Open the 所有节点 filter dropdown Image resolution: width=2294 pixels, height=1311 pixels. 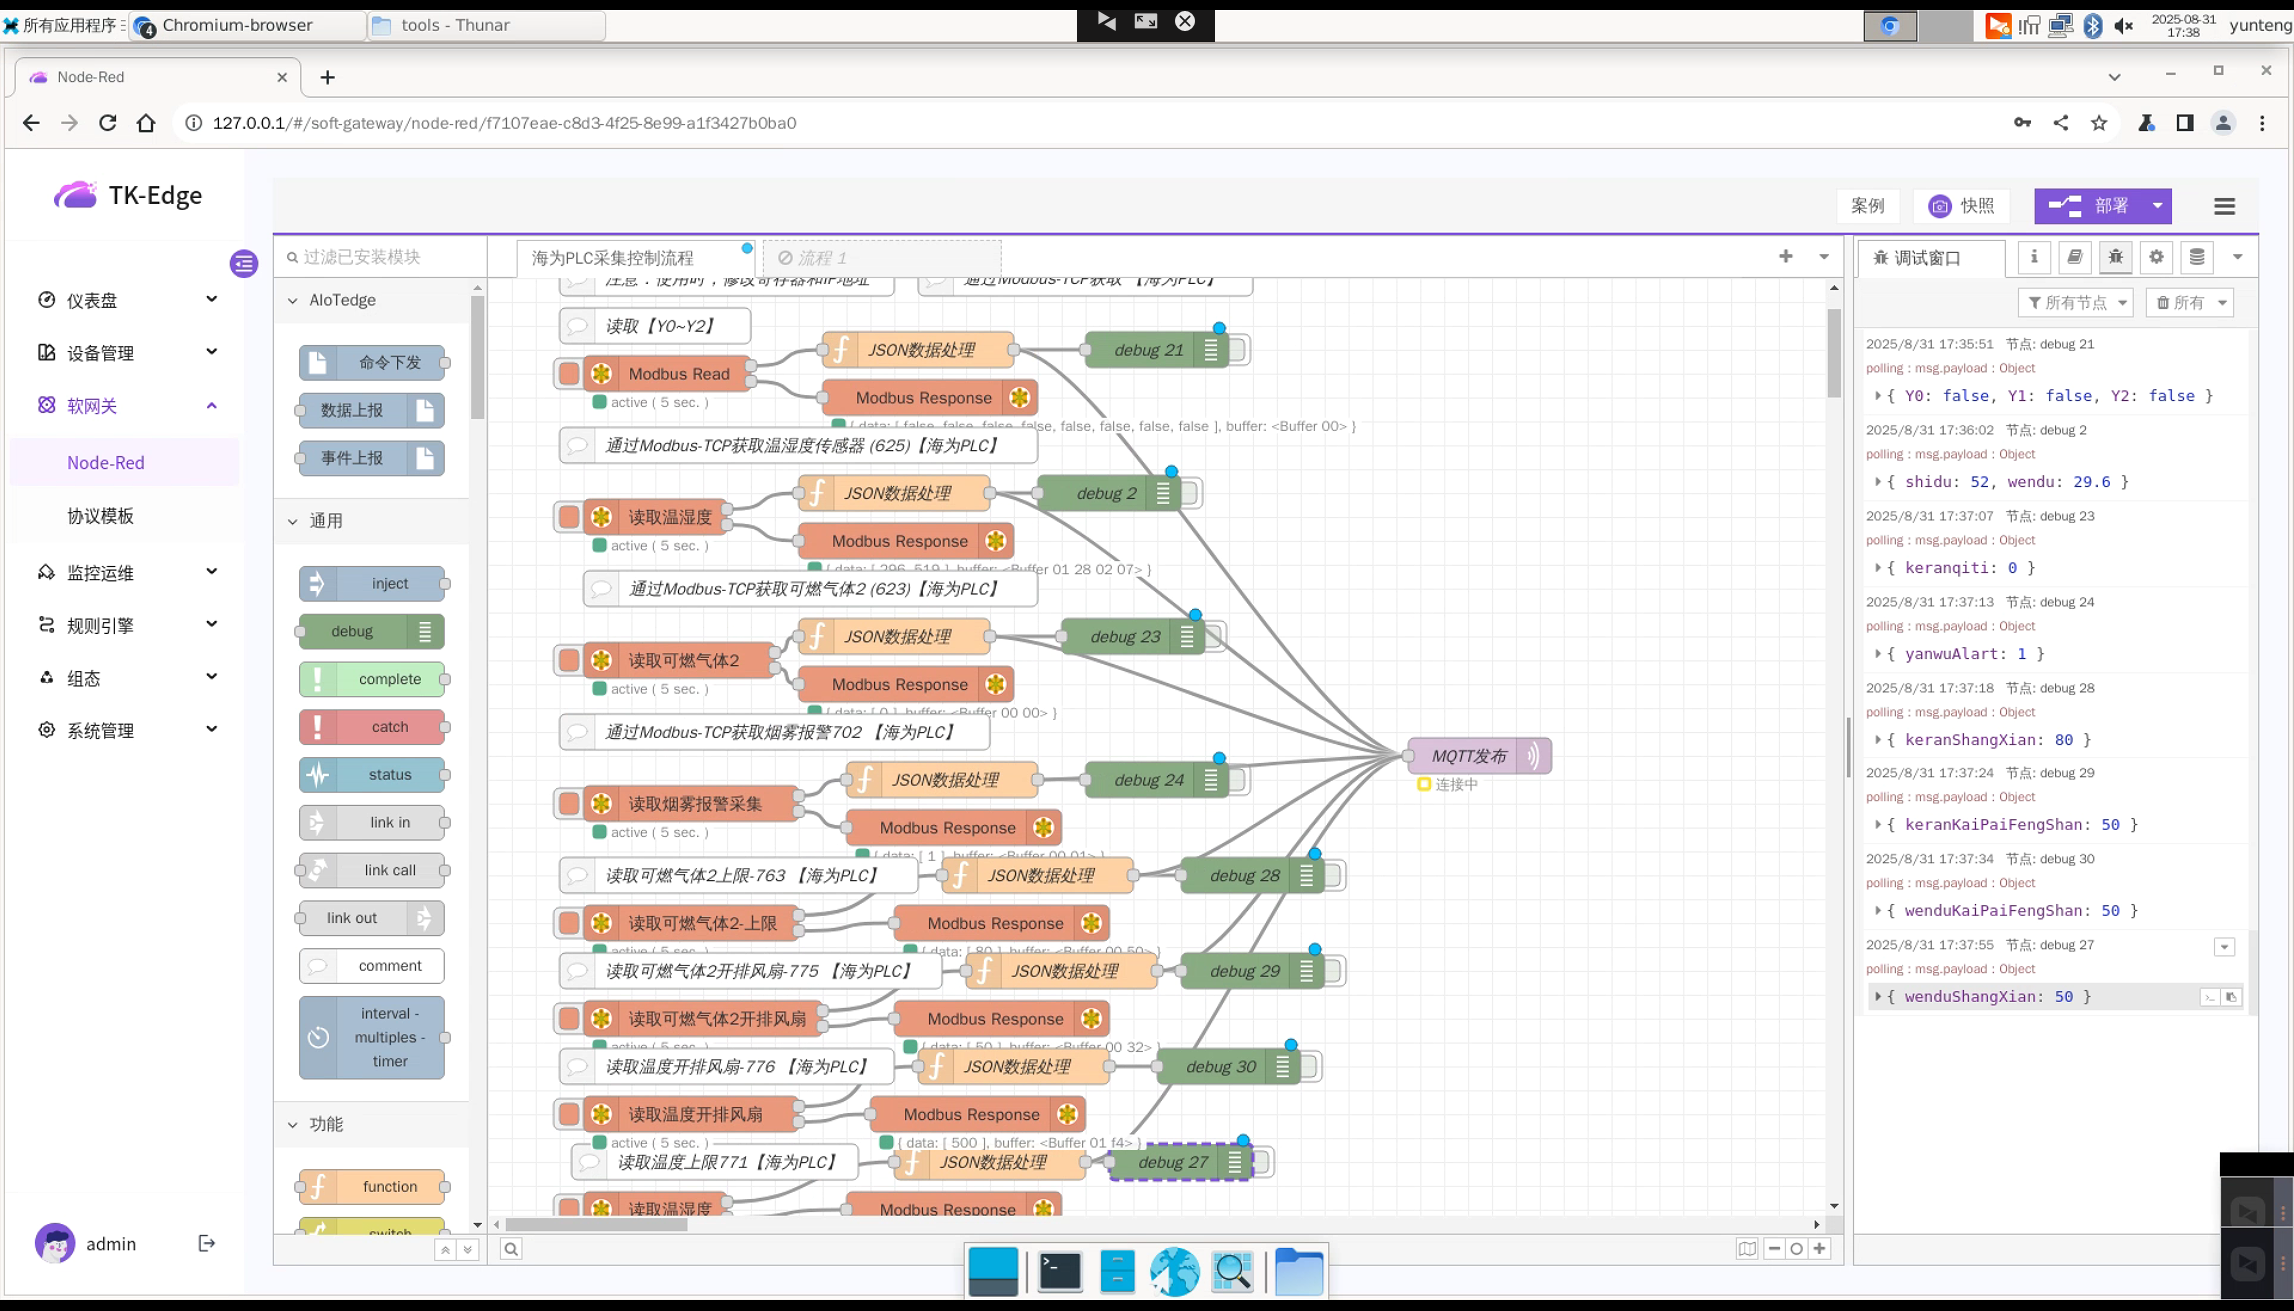click(x=2075, y=302)
